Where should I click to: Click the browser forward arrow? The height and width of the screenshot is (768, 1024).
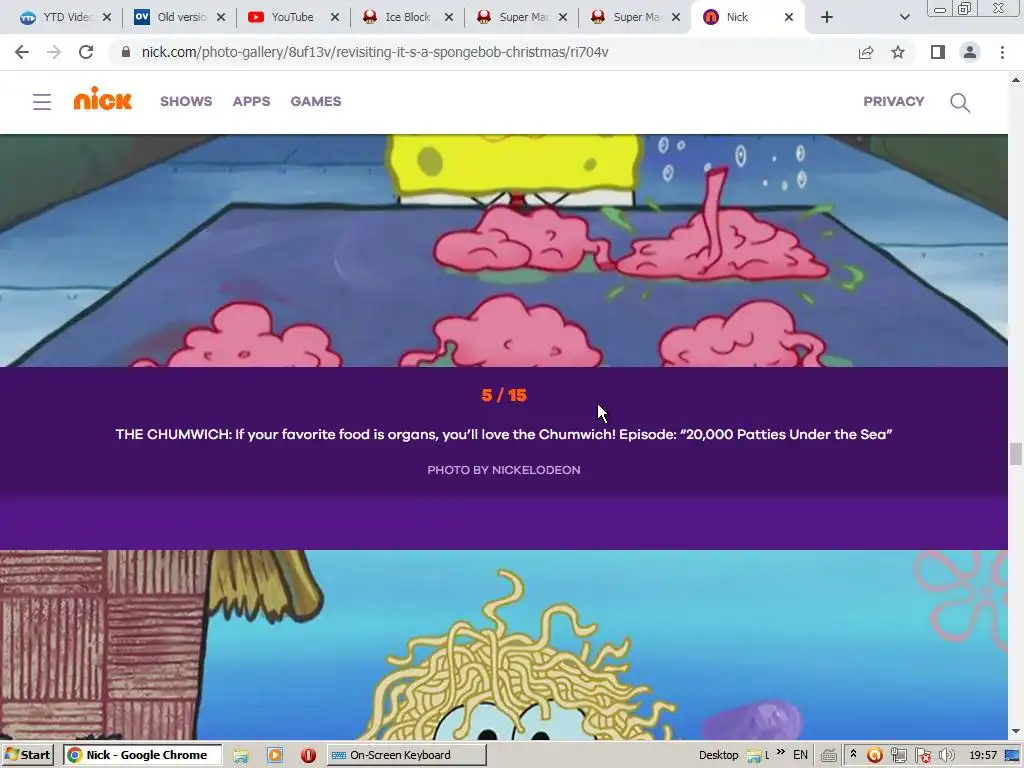(54, 52)
